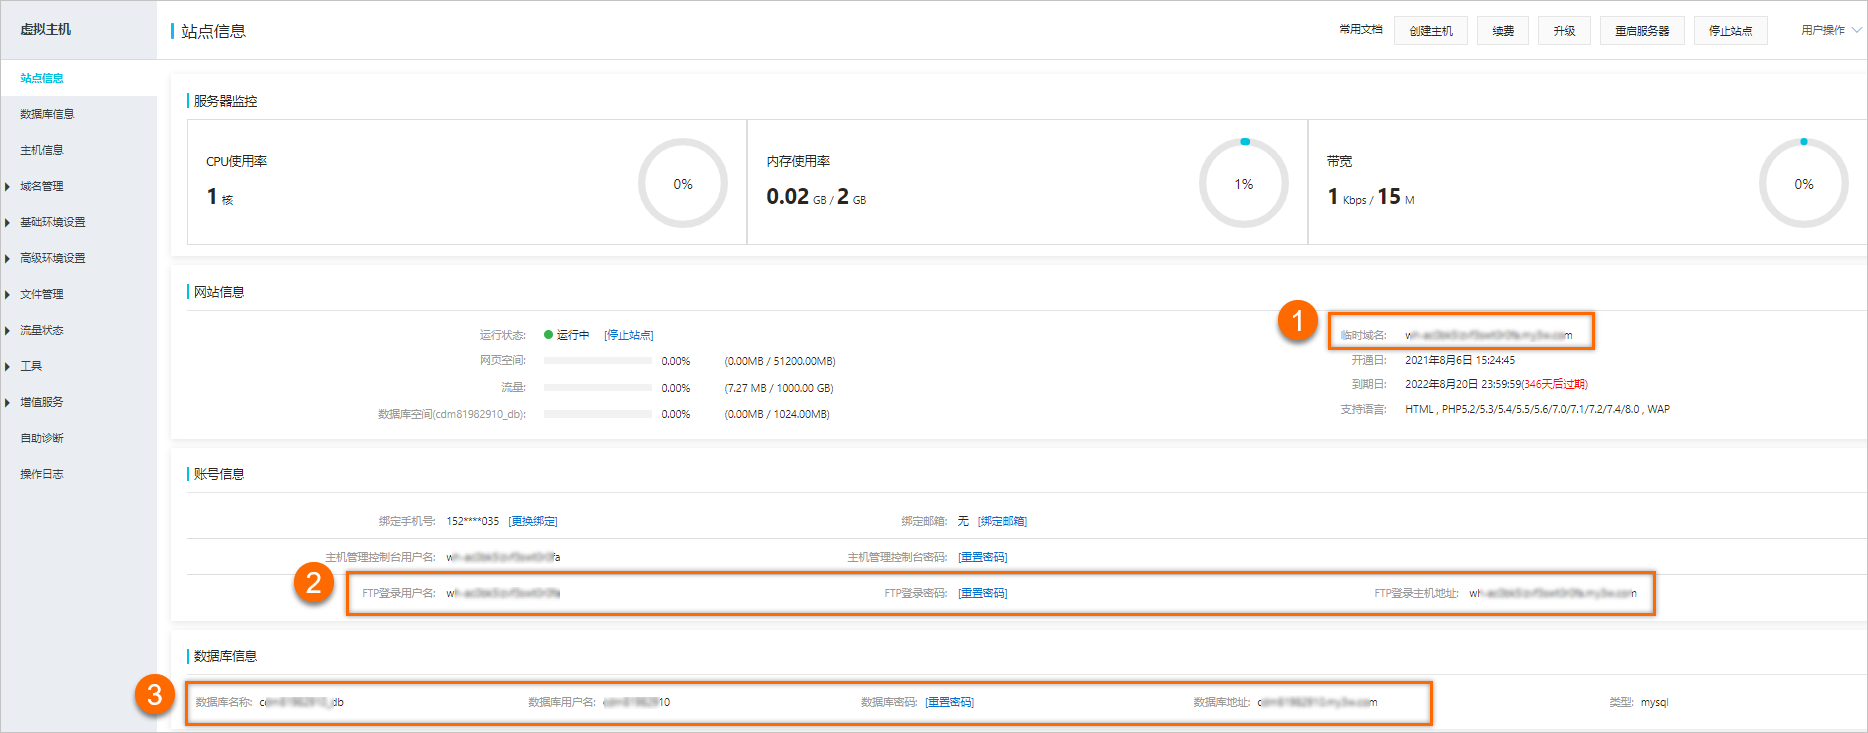Image resolution: width=1868 pixels, height=733 pixels.
Task: Click the 流量 usage progress bar
Action: (598, 388)
